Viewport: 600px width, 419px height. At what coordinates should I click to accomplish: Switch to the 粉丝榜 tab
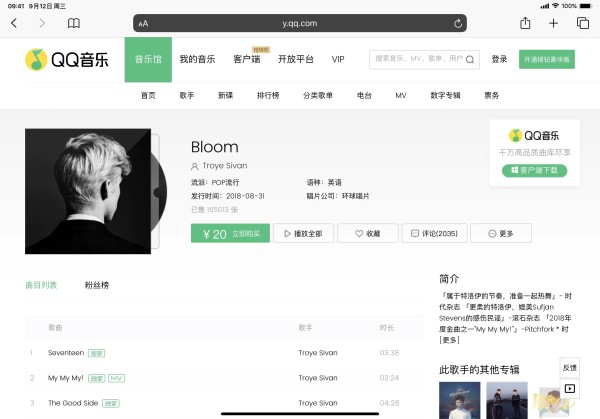coord(97,285)
